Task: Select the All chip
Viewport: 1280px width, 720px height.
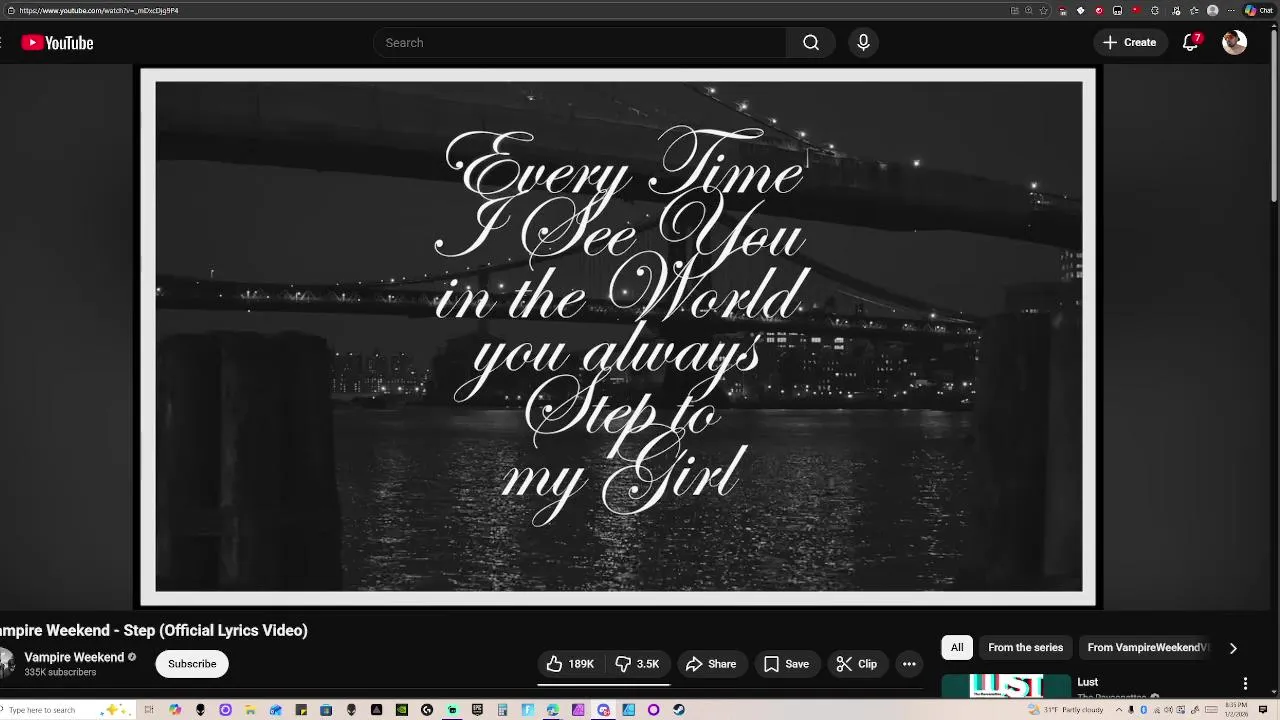Action: coord(957,647)
